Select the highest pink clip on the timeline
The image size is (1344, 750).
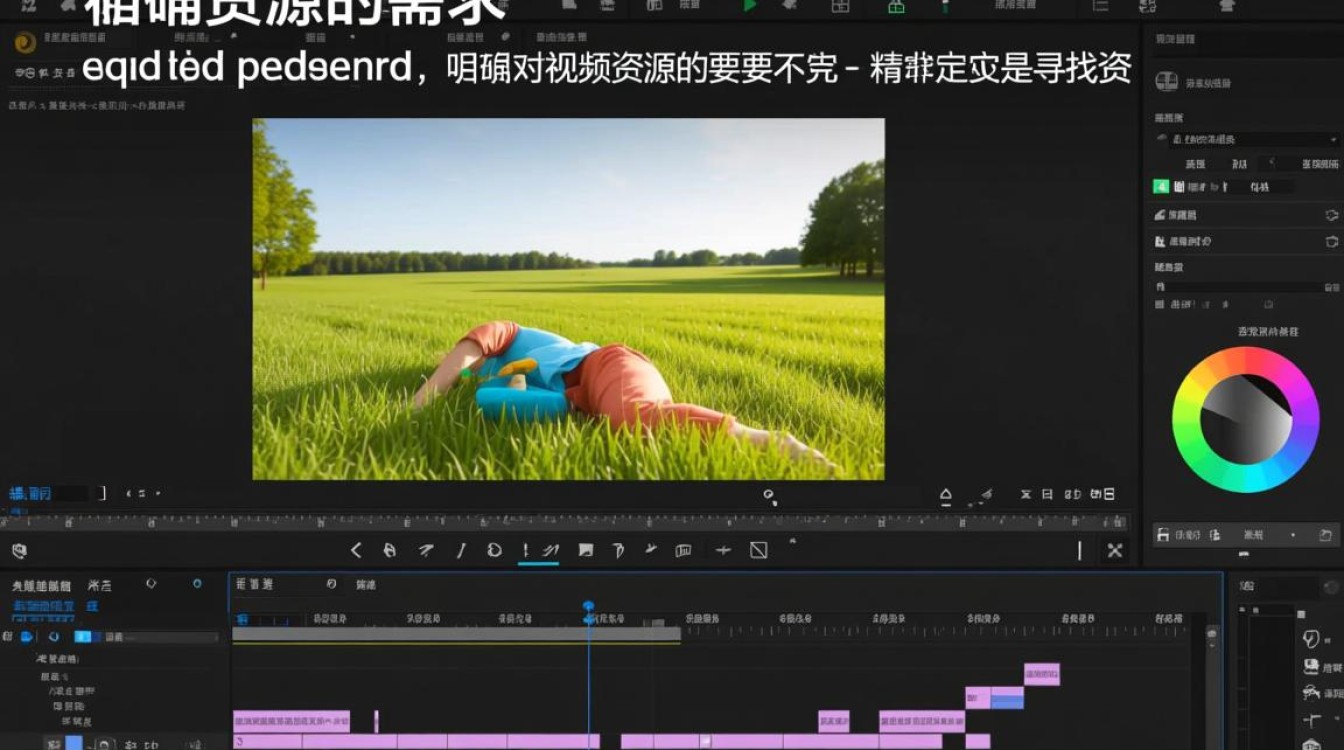(1041, 674)
